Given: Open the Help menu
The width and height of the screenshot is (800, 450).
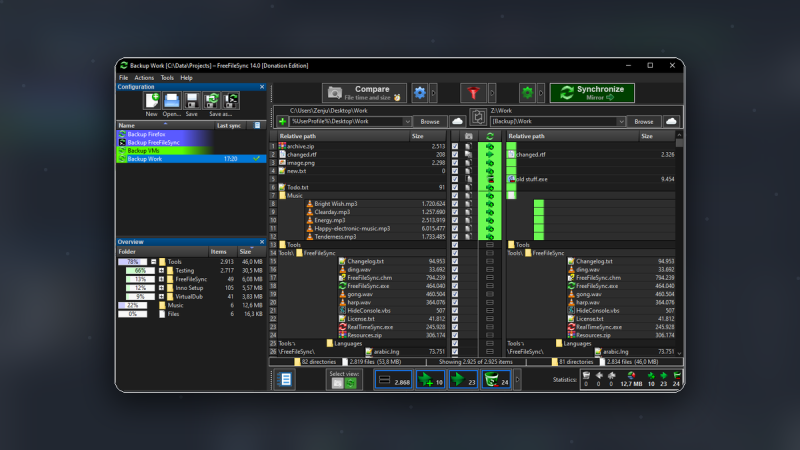Looking at the screenshot, I should pyautogui.click(x=186, y=78).
